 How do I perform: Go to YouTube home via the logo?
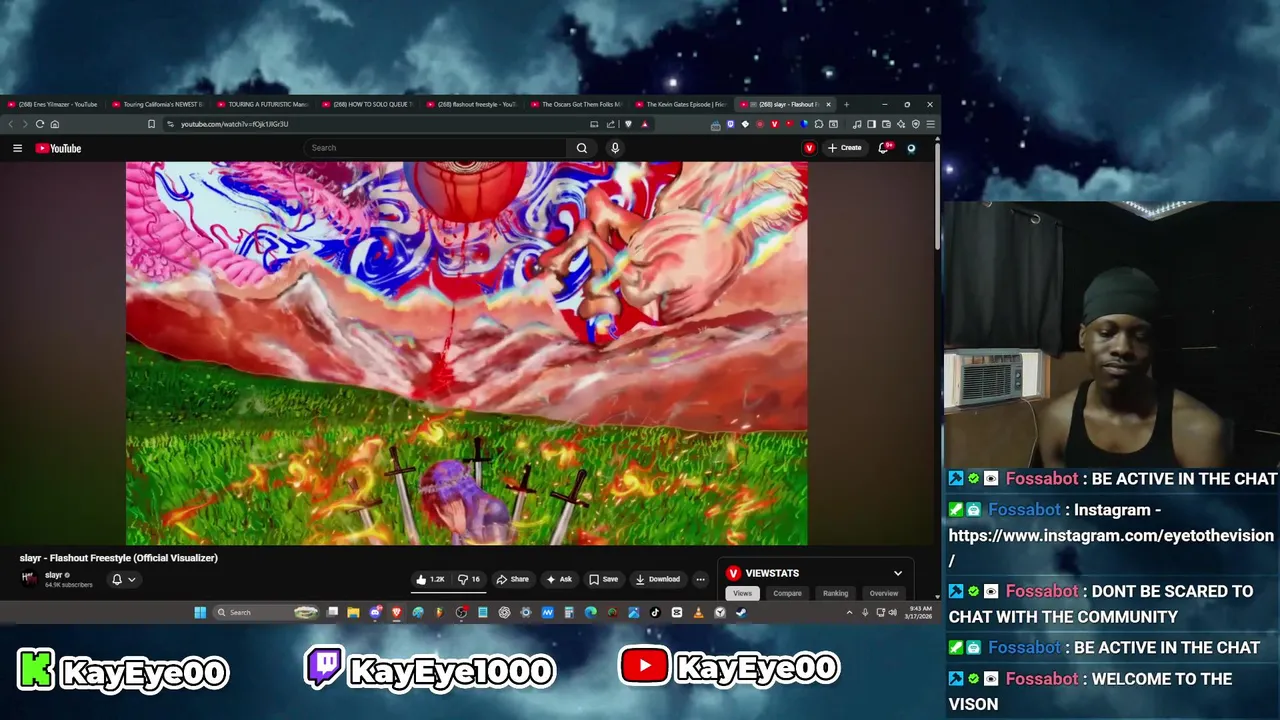pos(58,148)
